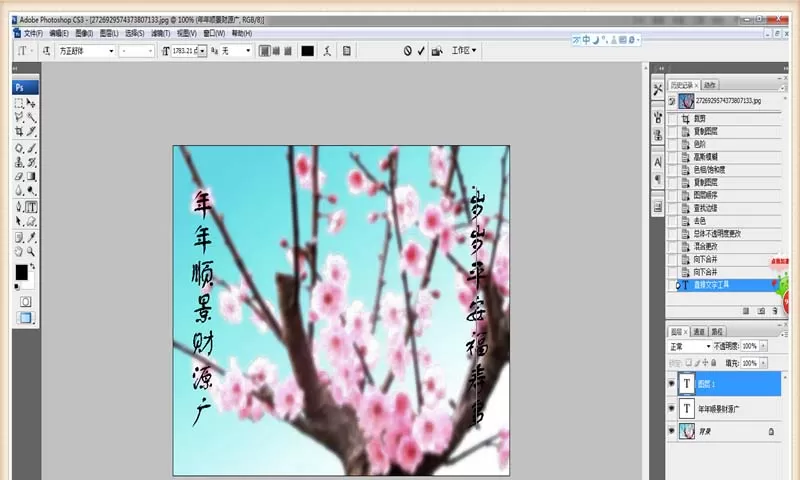The image size is (800, 480).
Task: Open the 滤镜(T) menu
Action: (x=160, y=33)
